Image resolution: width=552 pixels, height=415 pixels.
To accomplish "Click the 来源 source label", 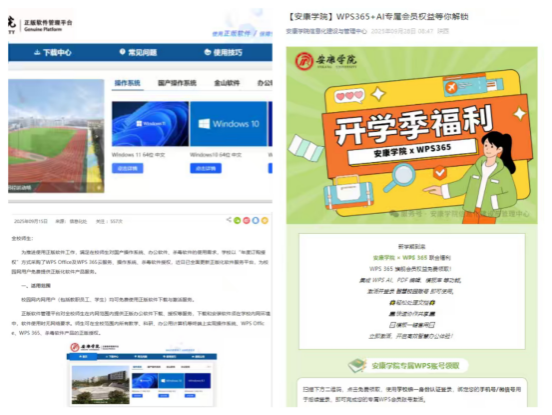I will pos(71,221).
